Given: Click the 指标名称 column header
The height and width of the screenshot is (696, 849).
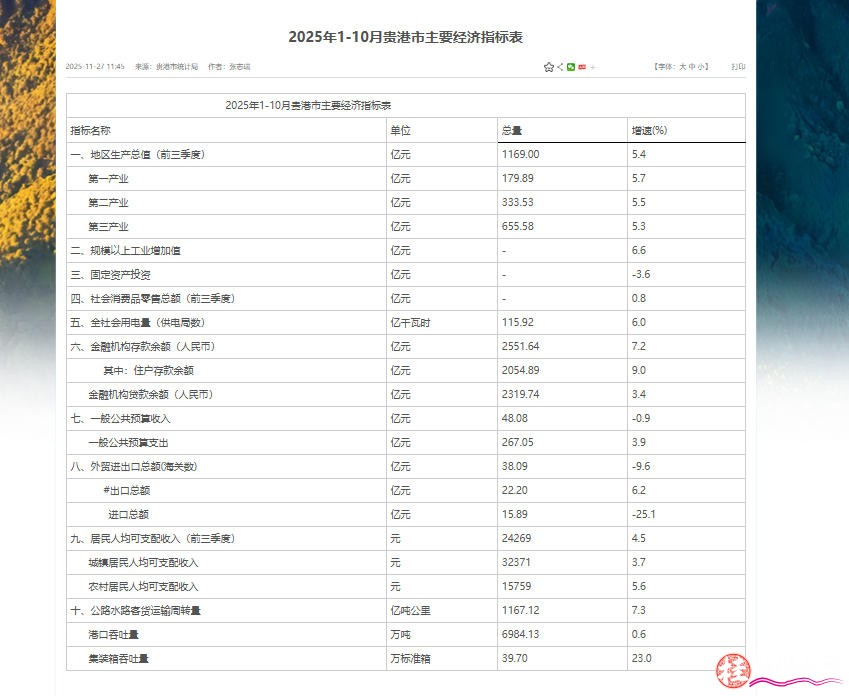Looking at the screenshot, I should (90, 130).
